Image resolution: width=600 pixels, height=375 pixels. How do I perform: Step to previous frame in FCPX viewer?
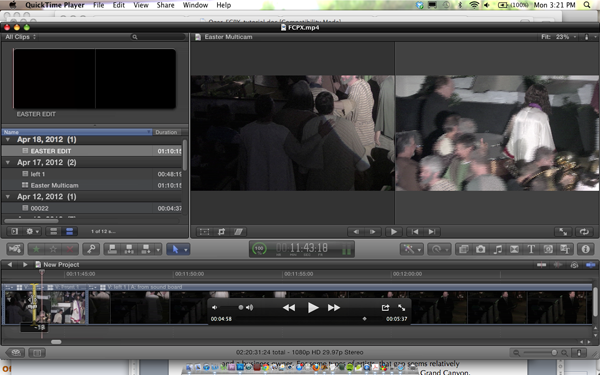click(356, 232)
